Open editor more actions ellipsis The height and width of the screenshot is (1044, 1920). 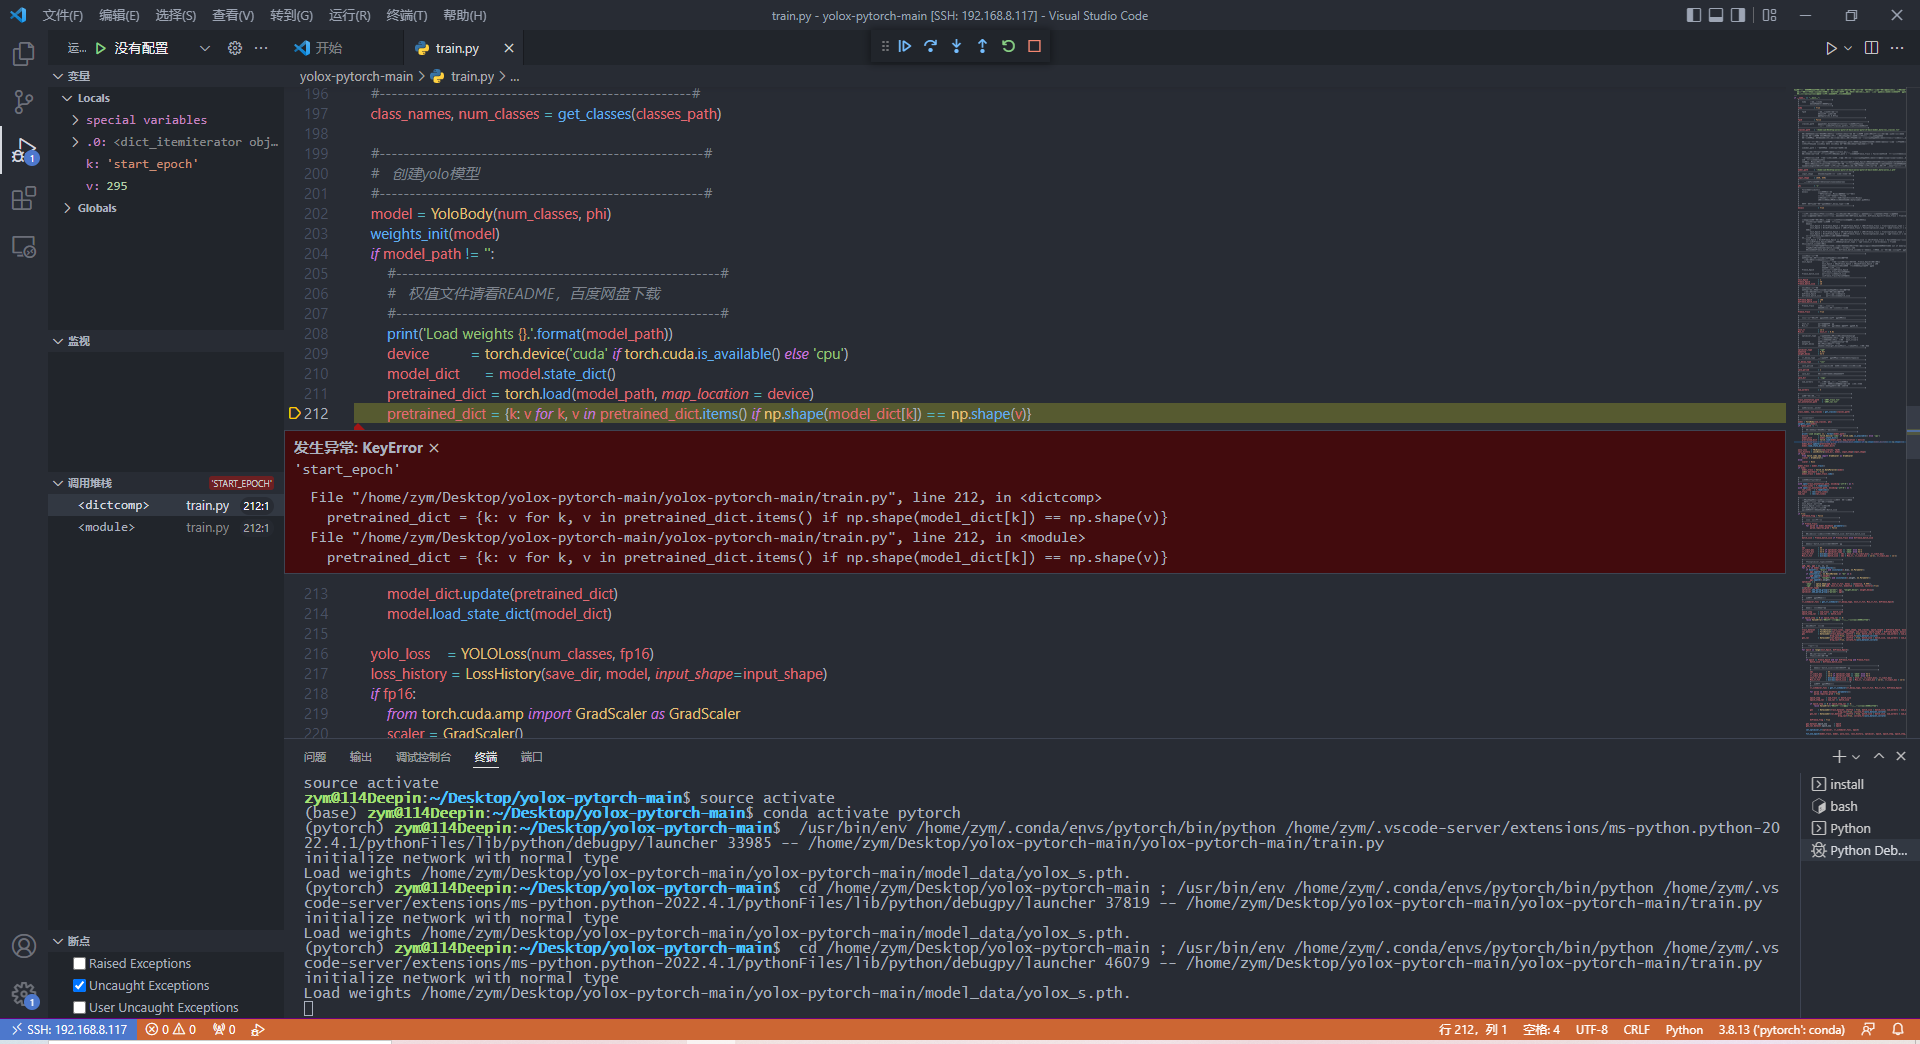coord(1897,48)
